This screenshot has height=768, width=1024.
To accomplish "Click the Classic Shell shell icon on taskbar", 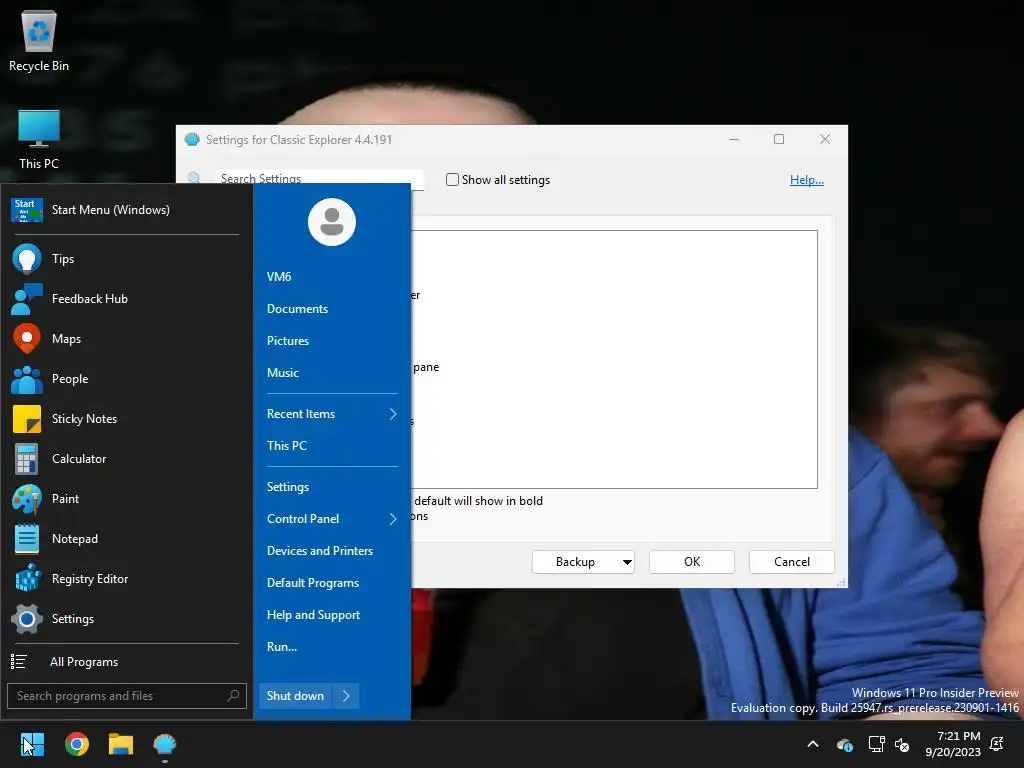I will (x=165, y=744).
